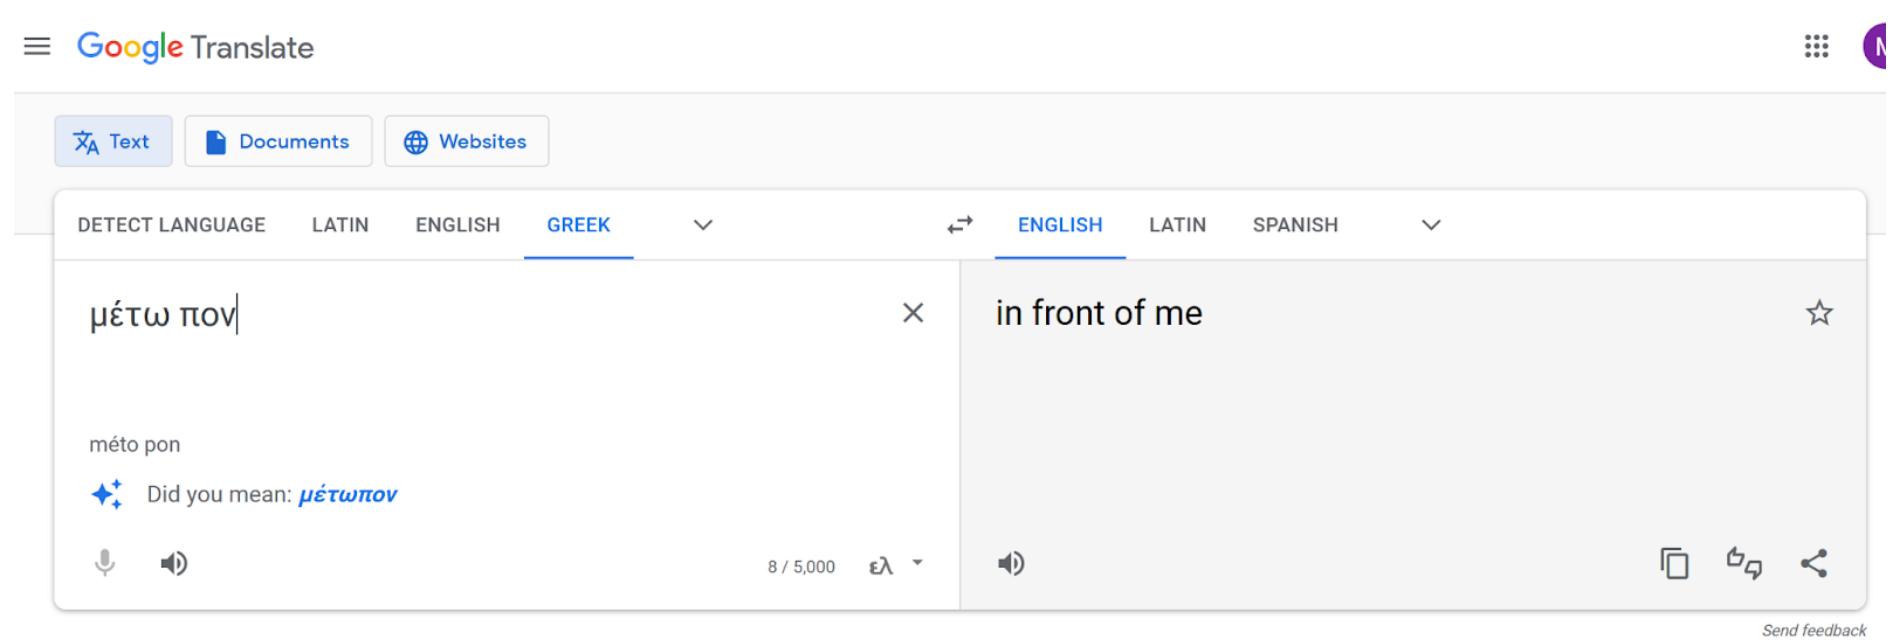Open the Google apps grid
Viewport: 1891px width, 640px height.
tap(1816, 46)
